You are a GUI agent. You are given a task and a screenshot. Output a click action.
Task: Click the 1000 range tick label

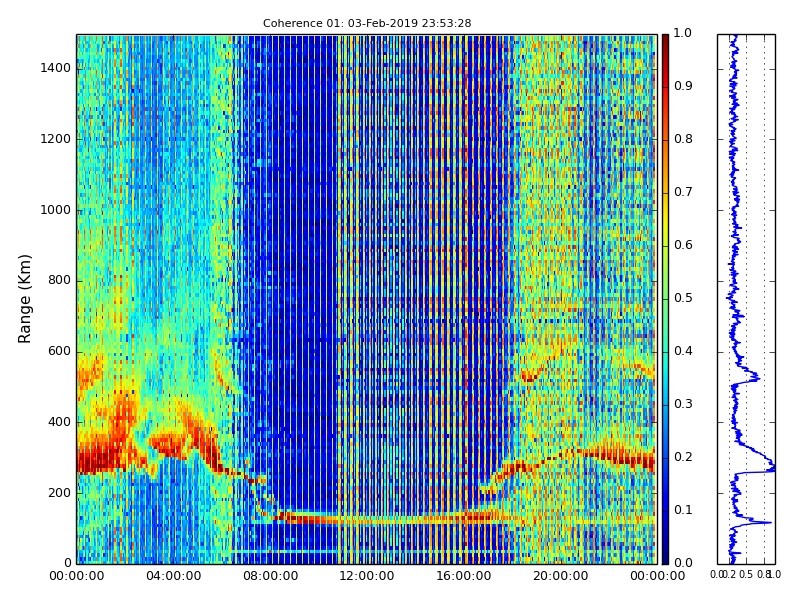56,210
